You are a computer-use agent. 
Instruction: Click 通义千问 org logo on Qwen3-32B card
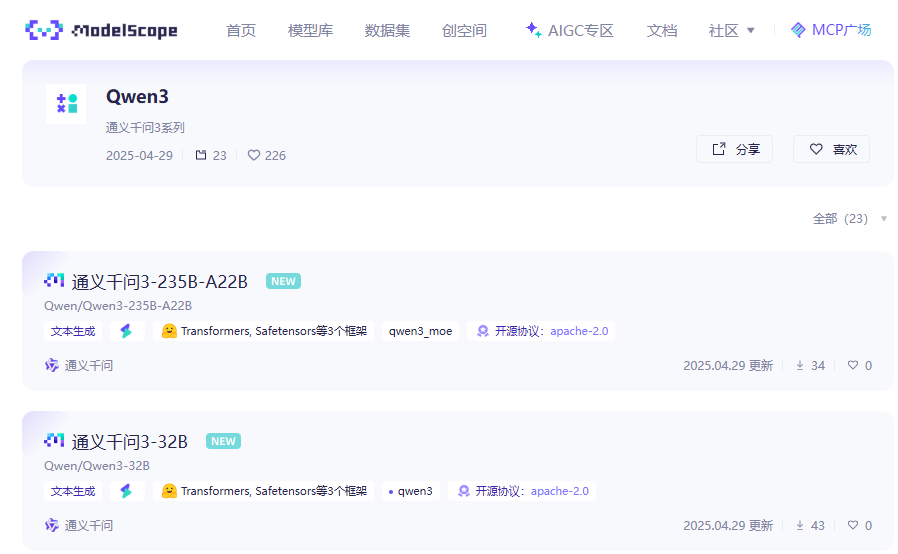(52, 525)
